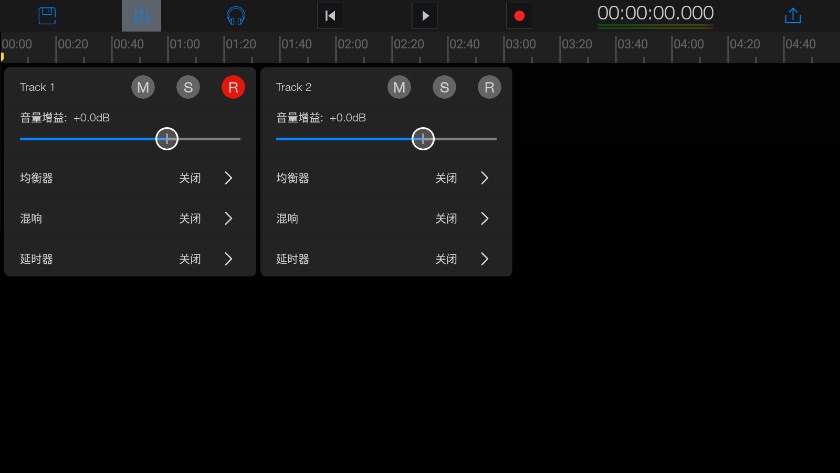Expand Track 1 均衡器 settings

point(228,178)
